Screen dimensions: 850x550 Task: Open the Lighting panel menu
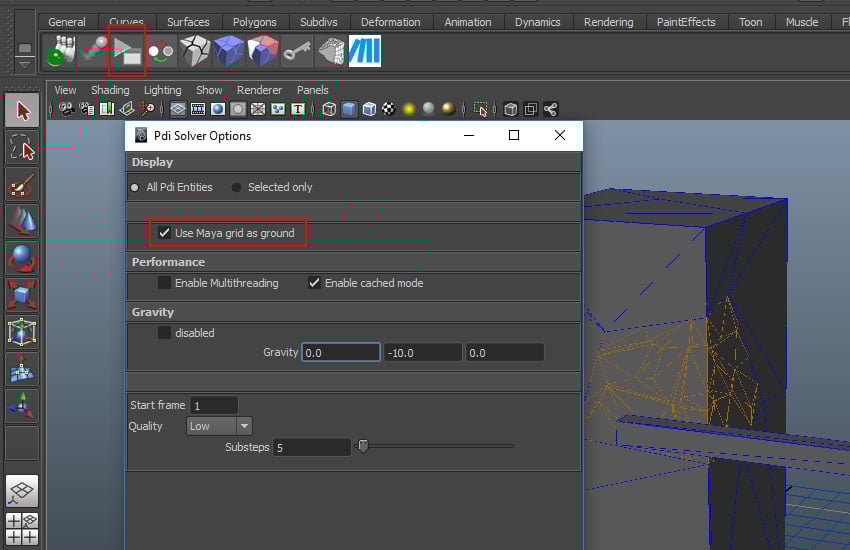coord(162,90)
